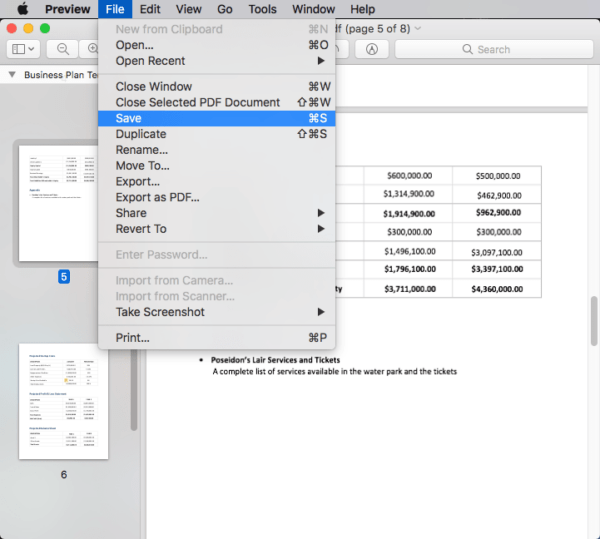600x539 pixels.
Task: Click the $1,314,900.00 cell
Action: pyautogui.click(x=409, y=194)
